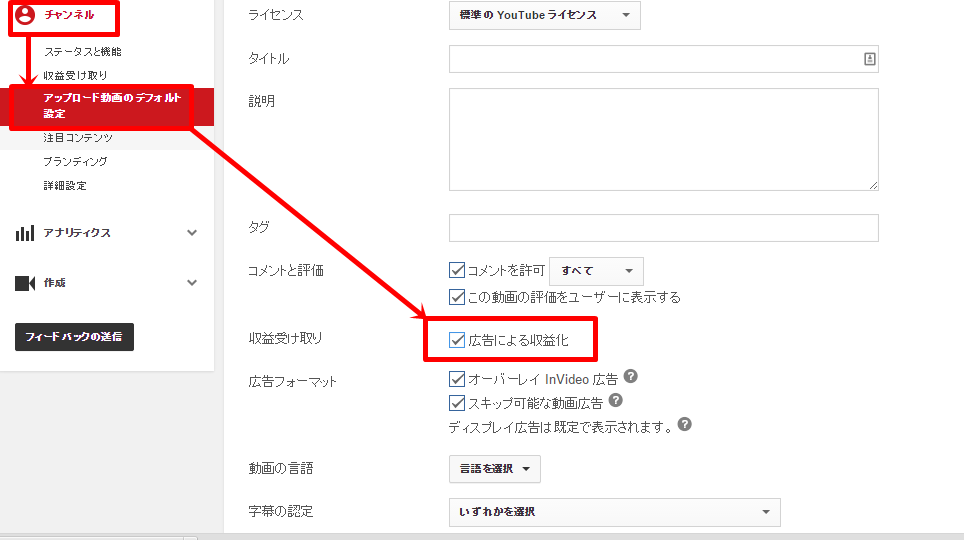Open the 標準の YouTube ライセンス dropdown
This screenshot has width=964, height=540.
coord(545,15)
